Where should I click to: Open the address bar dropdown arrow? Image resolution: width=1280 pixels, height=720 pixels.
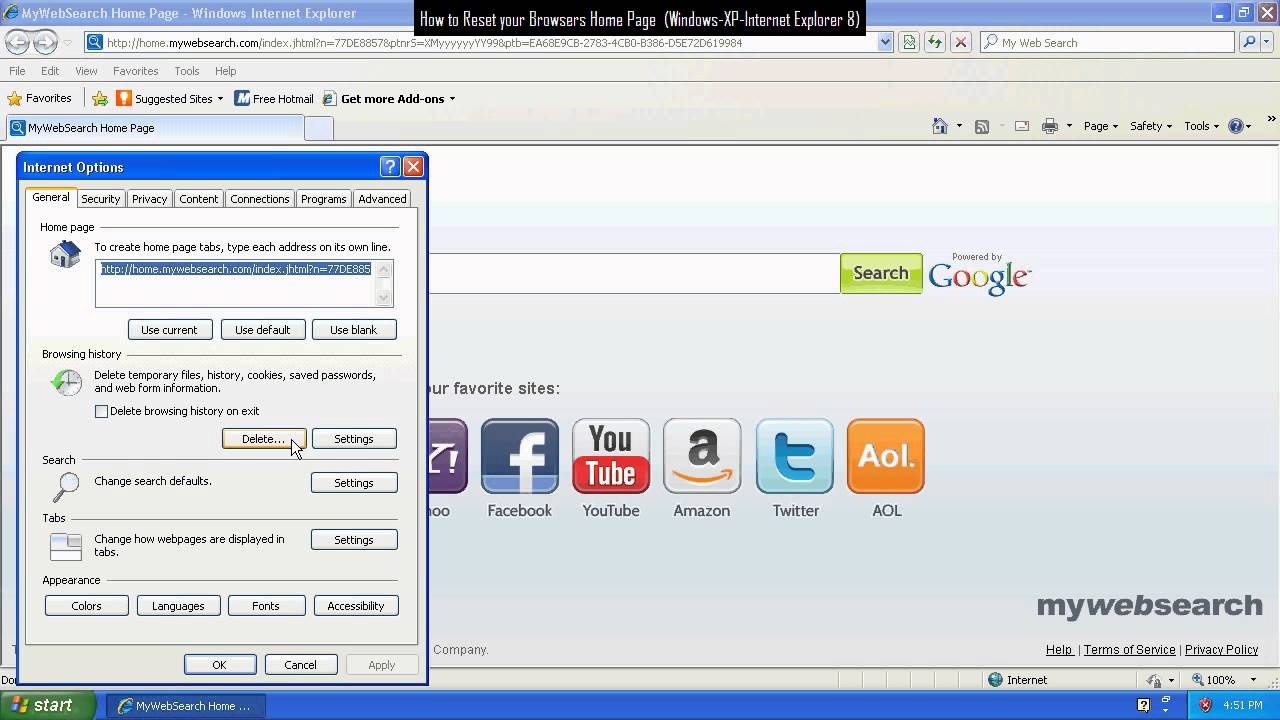pyautogui.click(x=885, y=42)
